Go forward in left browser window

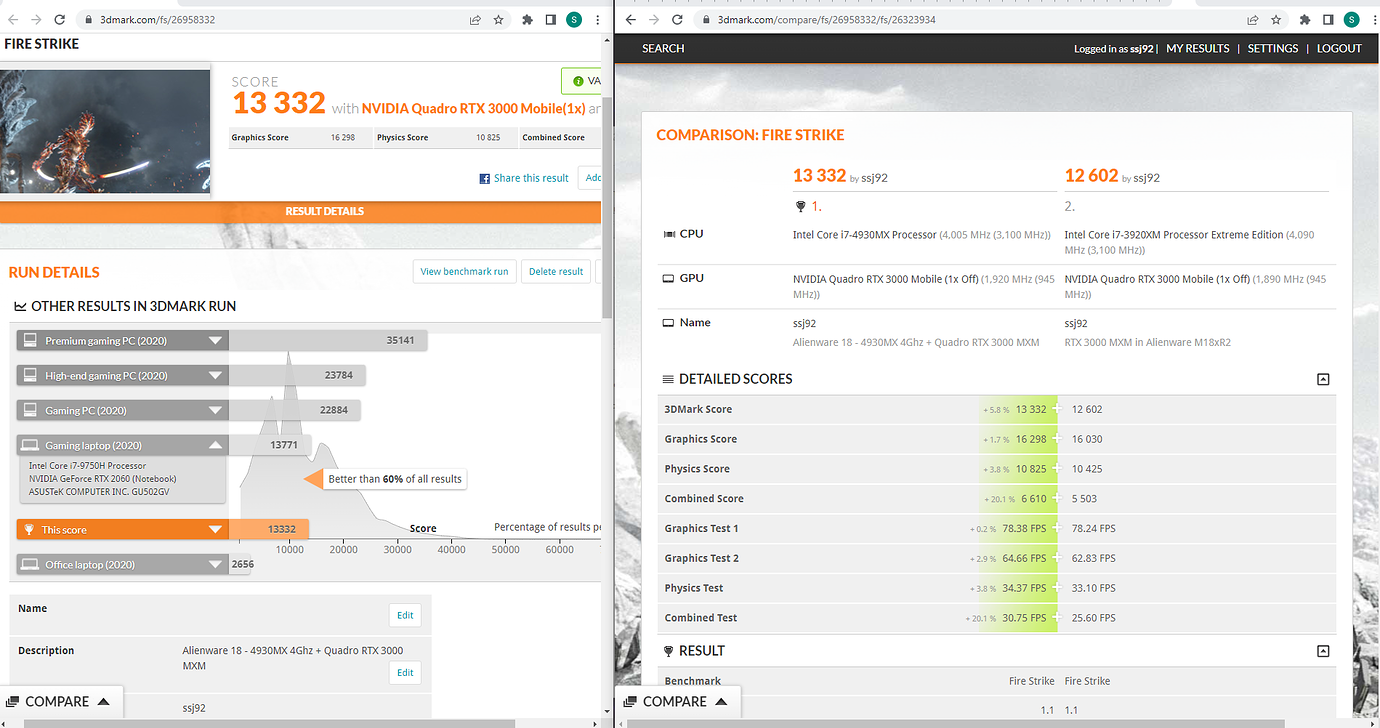35,19
